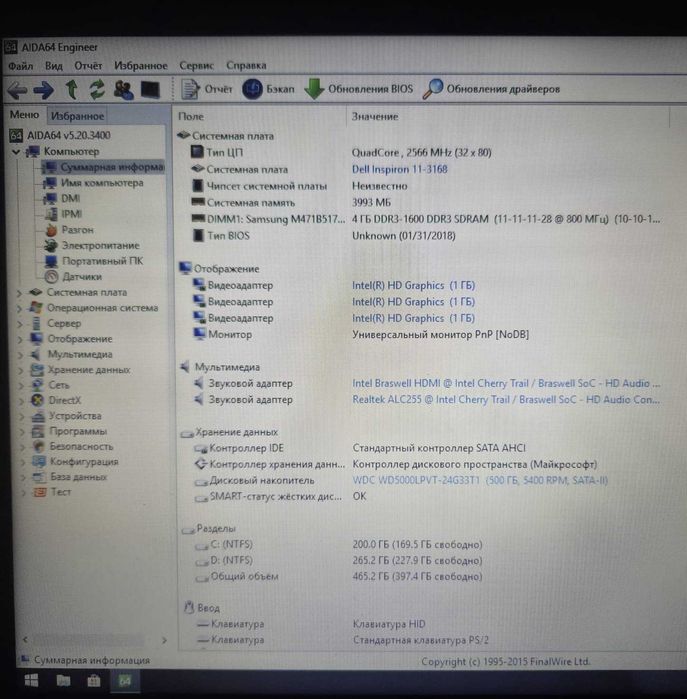Expand the Отображение tree node

click(x=20, y=340)
